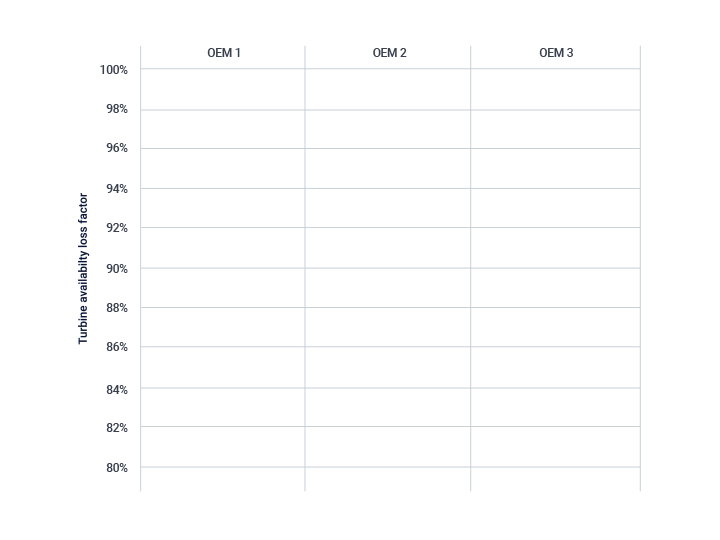Click the 80% axis tick label
Viewport: 720px width, 540px height.
click(117, 467)
